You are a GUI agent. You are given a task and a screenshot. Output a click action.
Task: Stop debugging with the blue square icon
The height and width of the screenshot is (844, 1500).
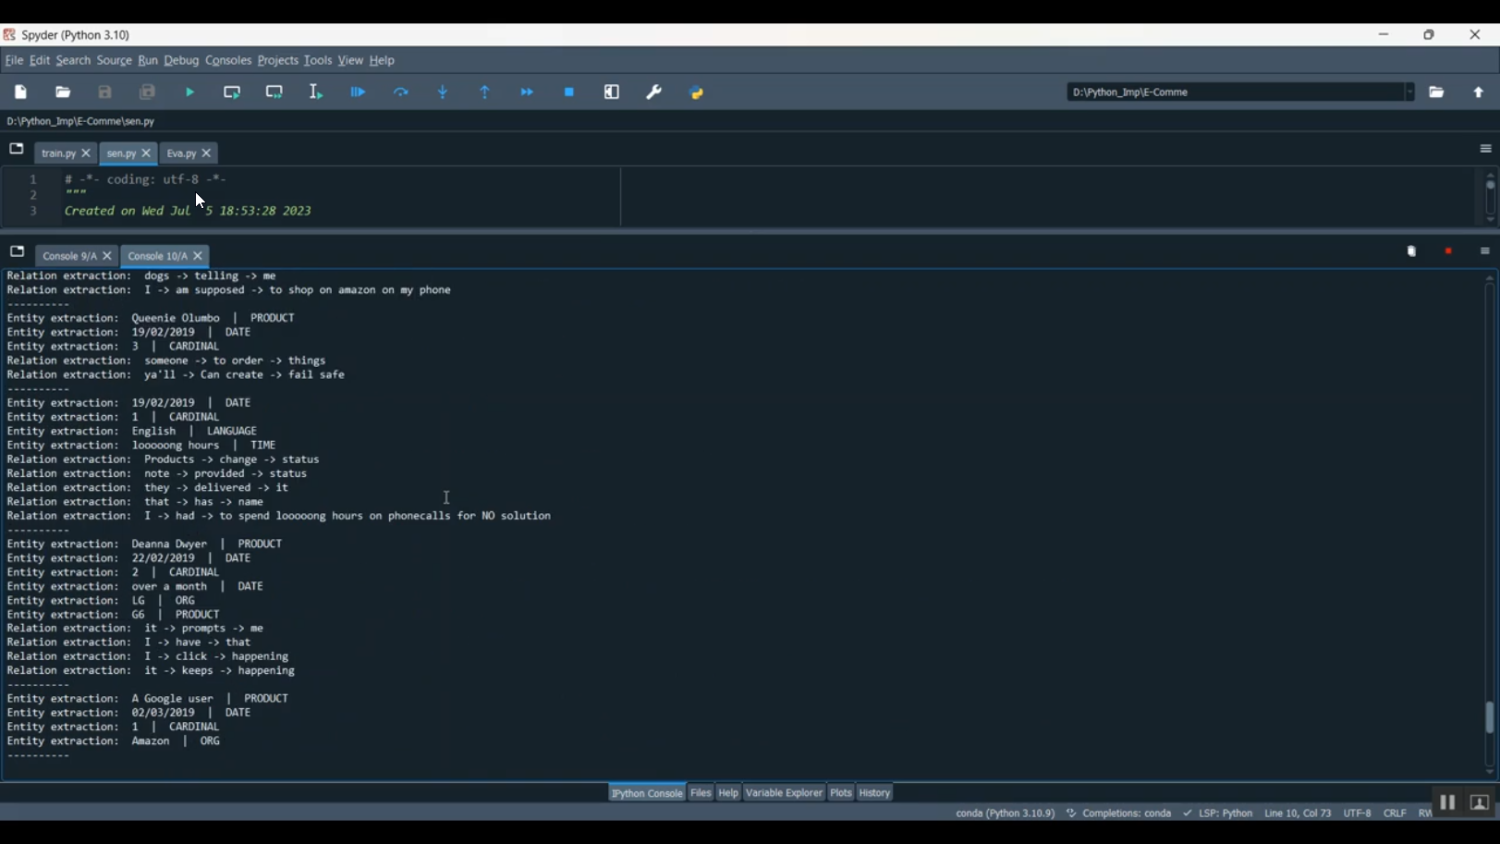[569, 92]
